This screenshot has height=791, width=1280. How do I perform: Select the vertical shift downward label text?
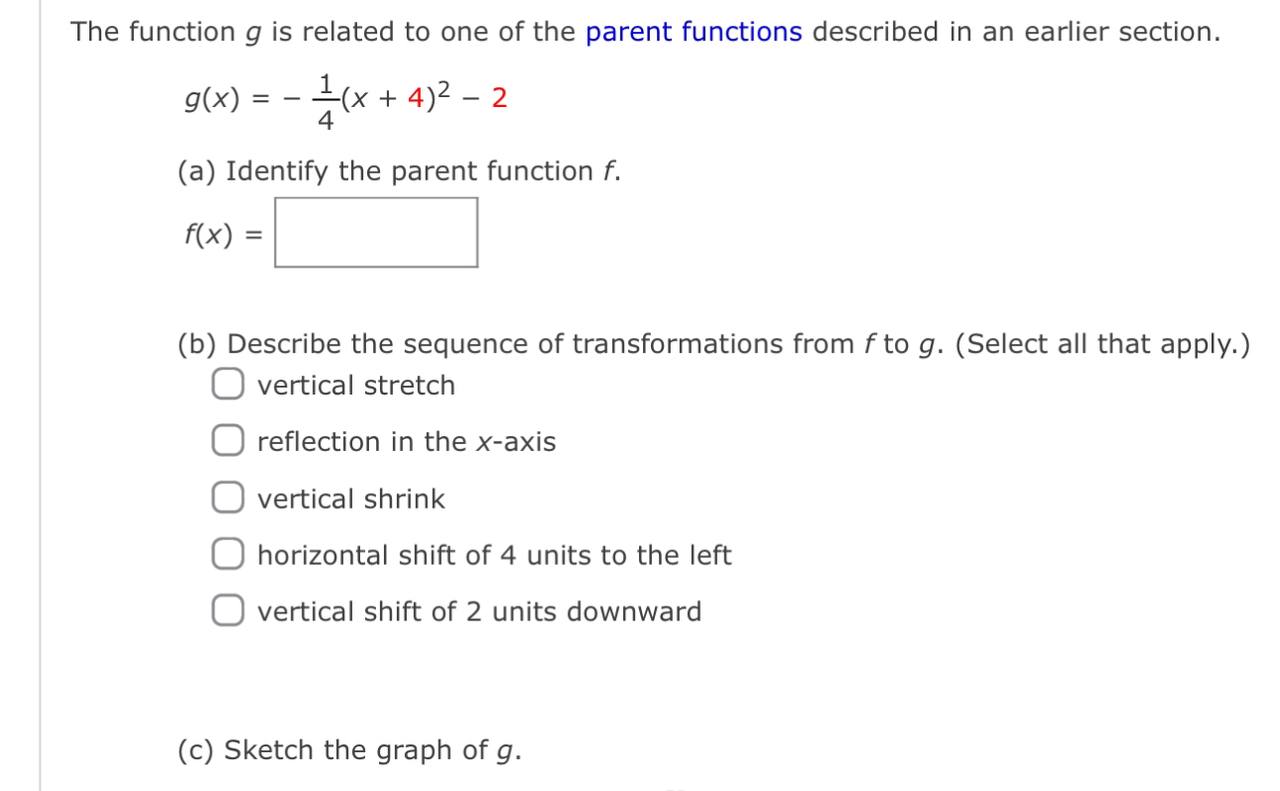(478, 610)
